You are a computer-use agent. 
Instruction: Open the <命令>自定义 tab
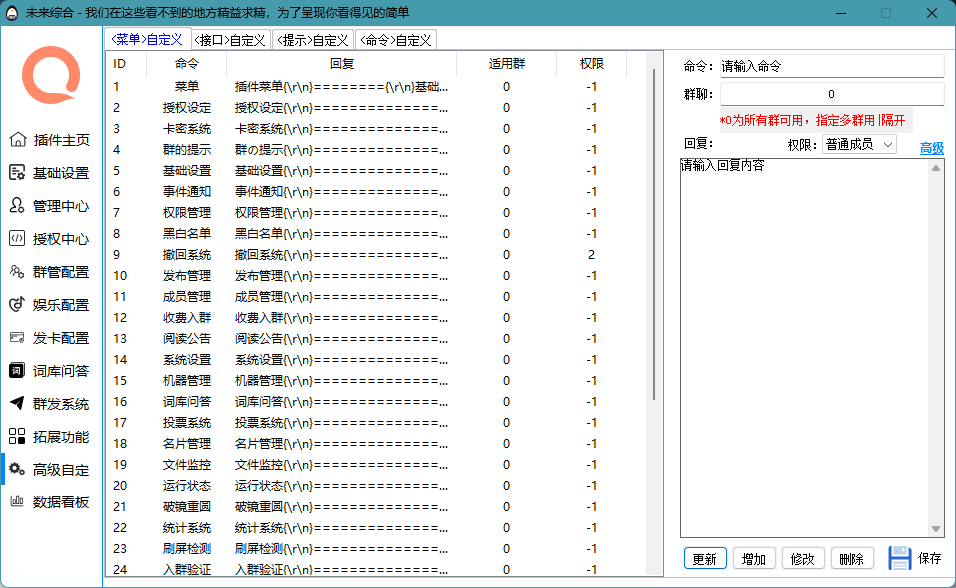click(x=396, y=40)
